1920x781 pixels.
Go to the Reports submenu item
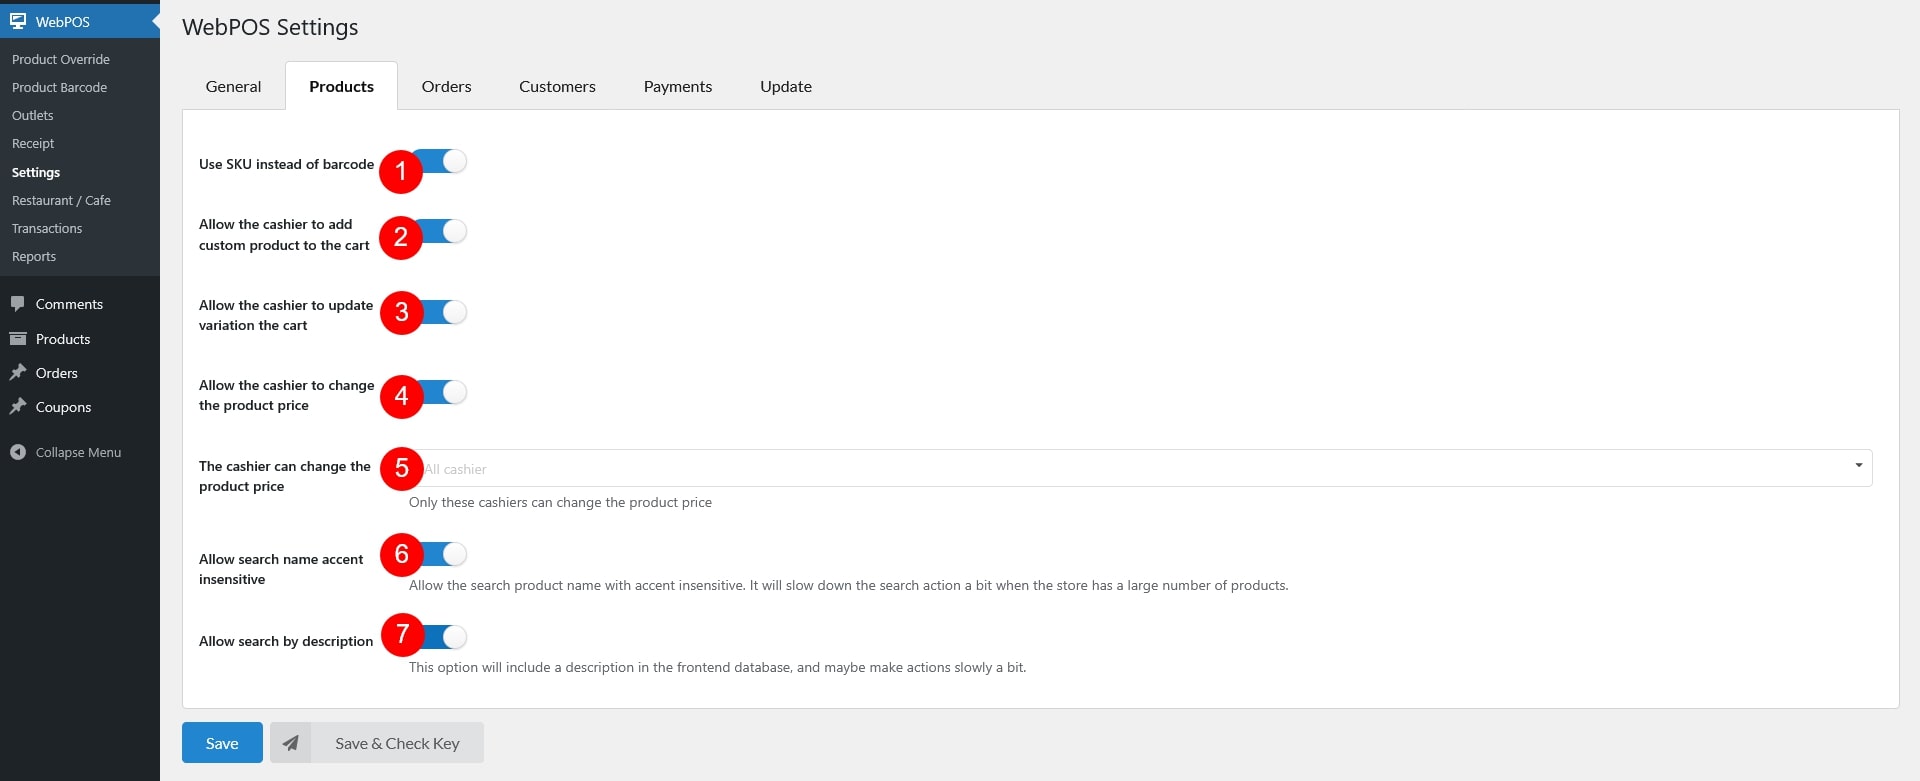pos(34,256)
